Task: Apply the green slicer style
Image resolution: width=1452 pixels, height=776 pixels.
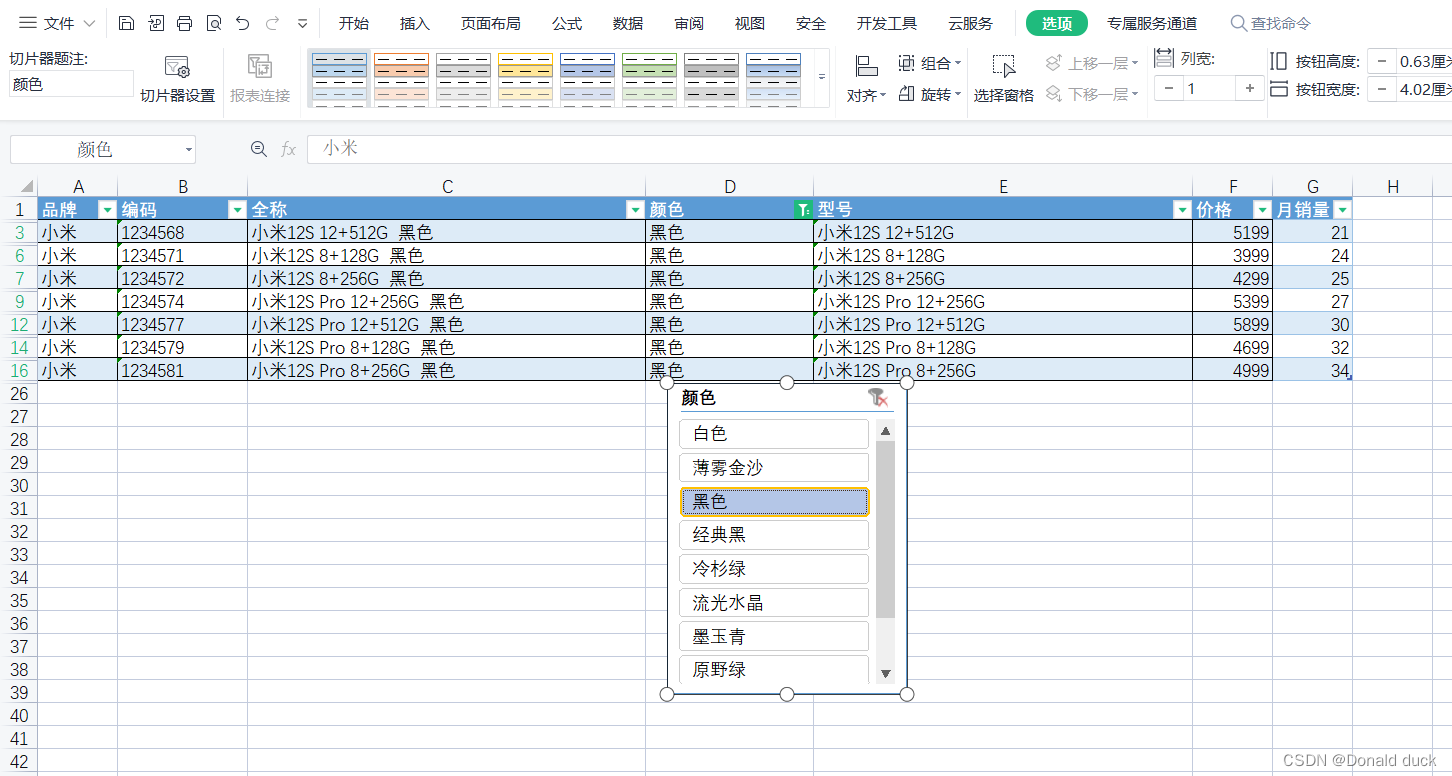Action: pyautogui.click(x=649, y=79)
